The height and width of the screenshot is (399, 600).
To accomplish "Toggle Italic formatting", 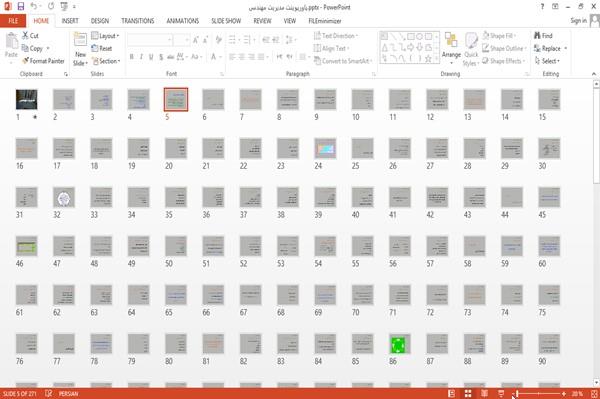I will click(141, 57).
